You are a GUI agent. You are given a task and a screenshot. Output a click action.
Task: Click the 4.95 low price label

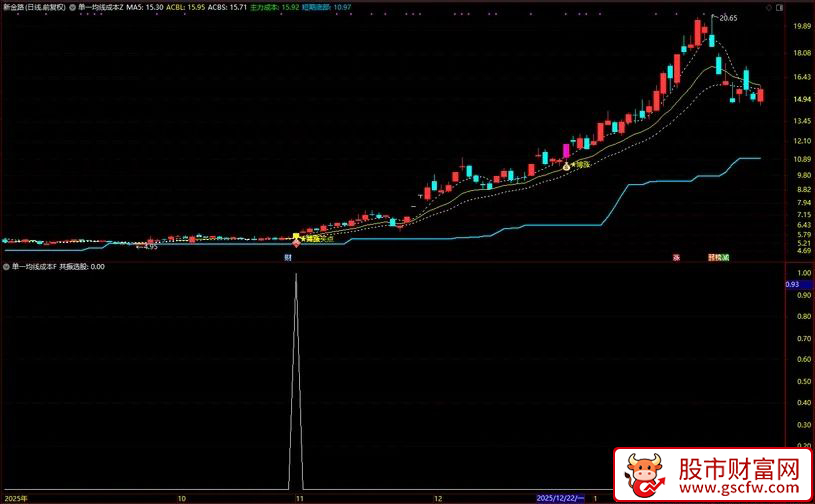coord(150,247)
